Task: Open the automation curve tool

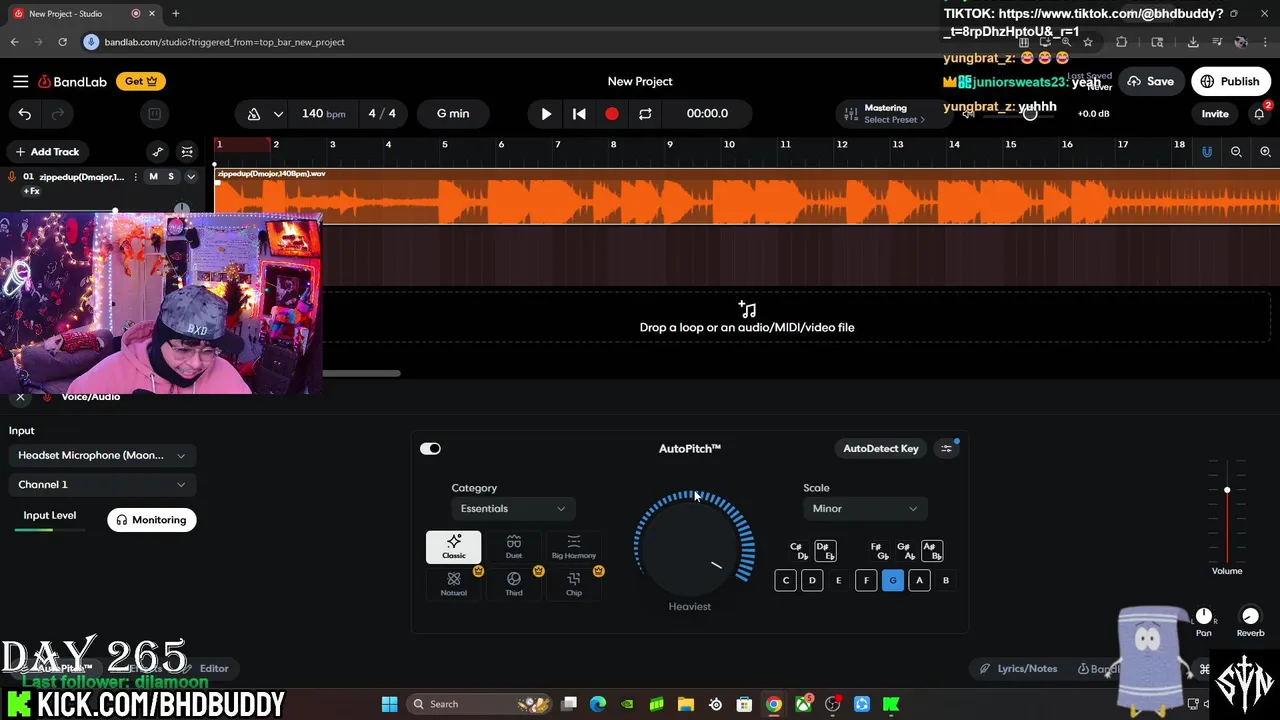Action: coord(157,152)
